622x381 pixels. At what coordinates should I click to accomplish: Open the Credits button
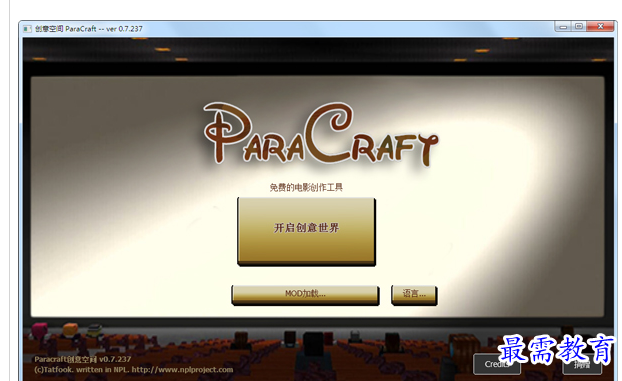click(x=497, y=364)
